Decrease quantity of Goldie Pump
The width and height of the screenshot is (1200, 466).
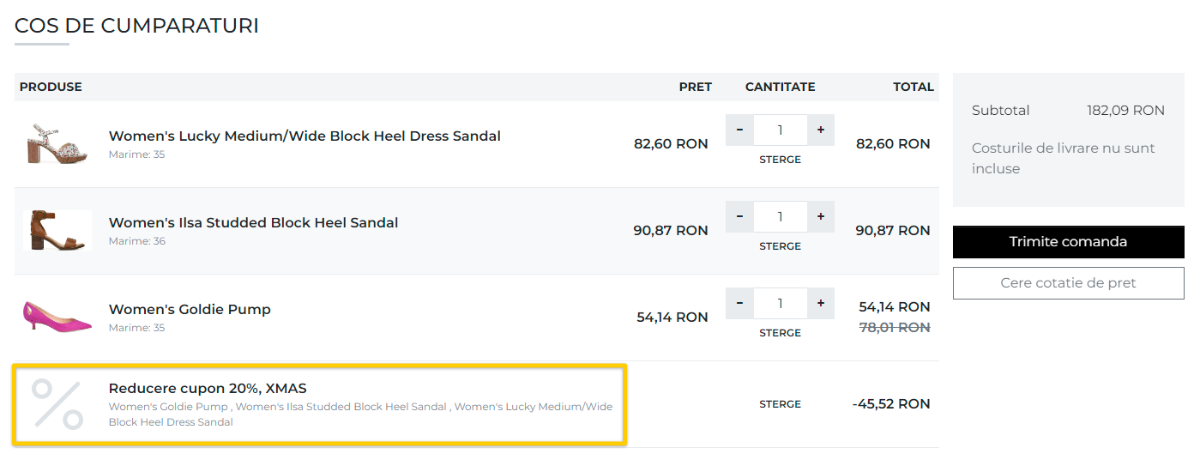click(739, 303)
